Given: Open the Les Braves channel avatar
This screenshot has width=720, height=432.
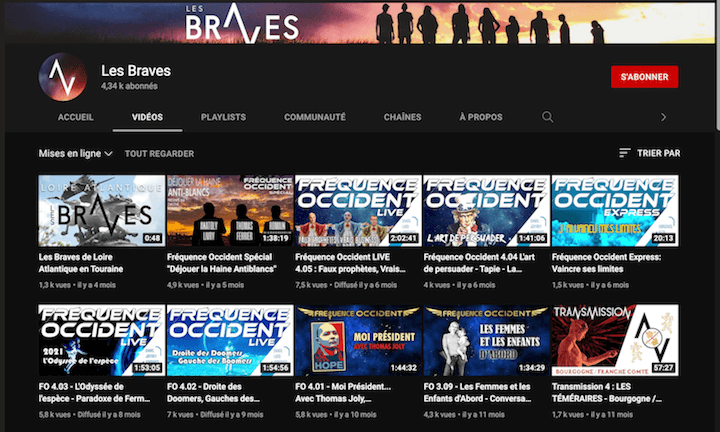Looking at the screenshot, I should tap(62, 77).
